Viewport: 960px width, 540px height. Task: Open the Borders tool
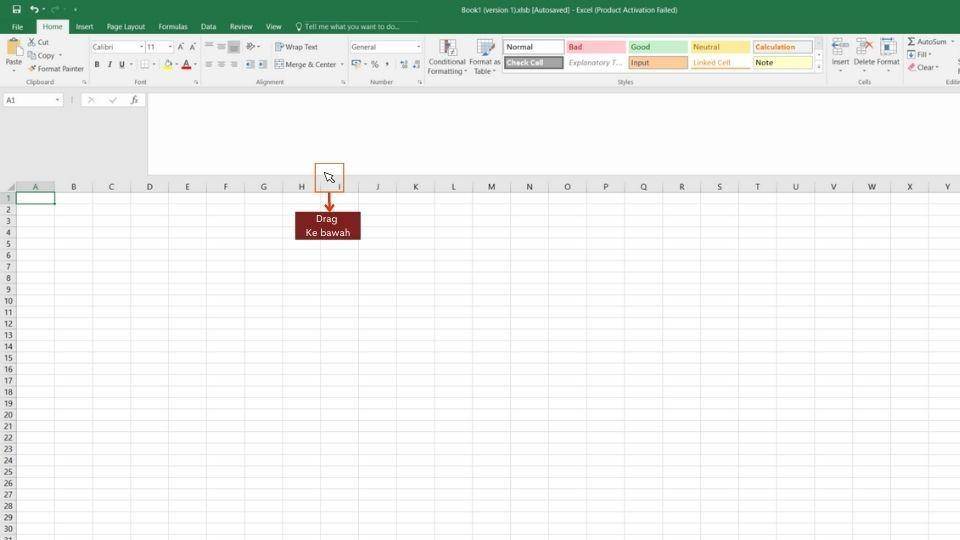pyautogui.click(x=144, y=64)
